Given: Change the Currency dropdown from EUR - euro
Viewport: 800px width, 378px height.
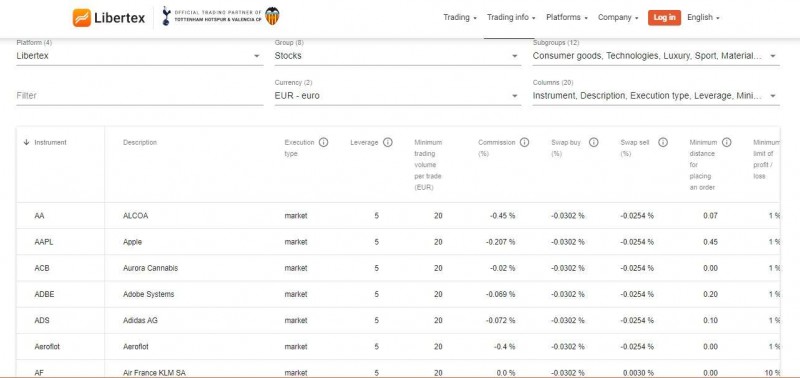Looking at the screenshot, I should [398, 96].
